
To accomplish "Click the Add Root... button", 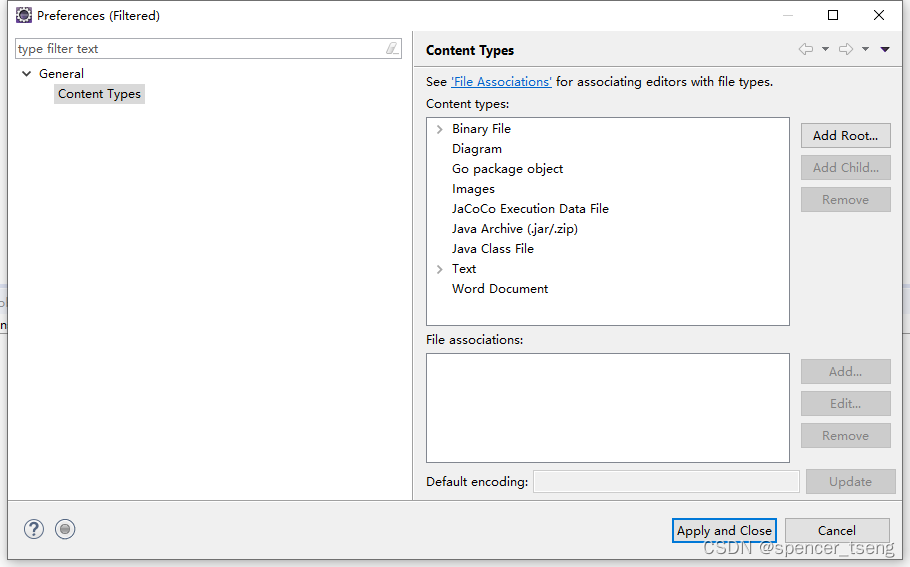I will coord(846,136).
